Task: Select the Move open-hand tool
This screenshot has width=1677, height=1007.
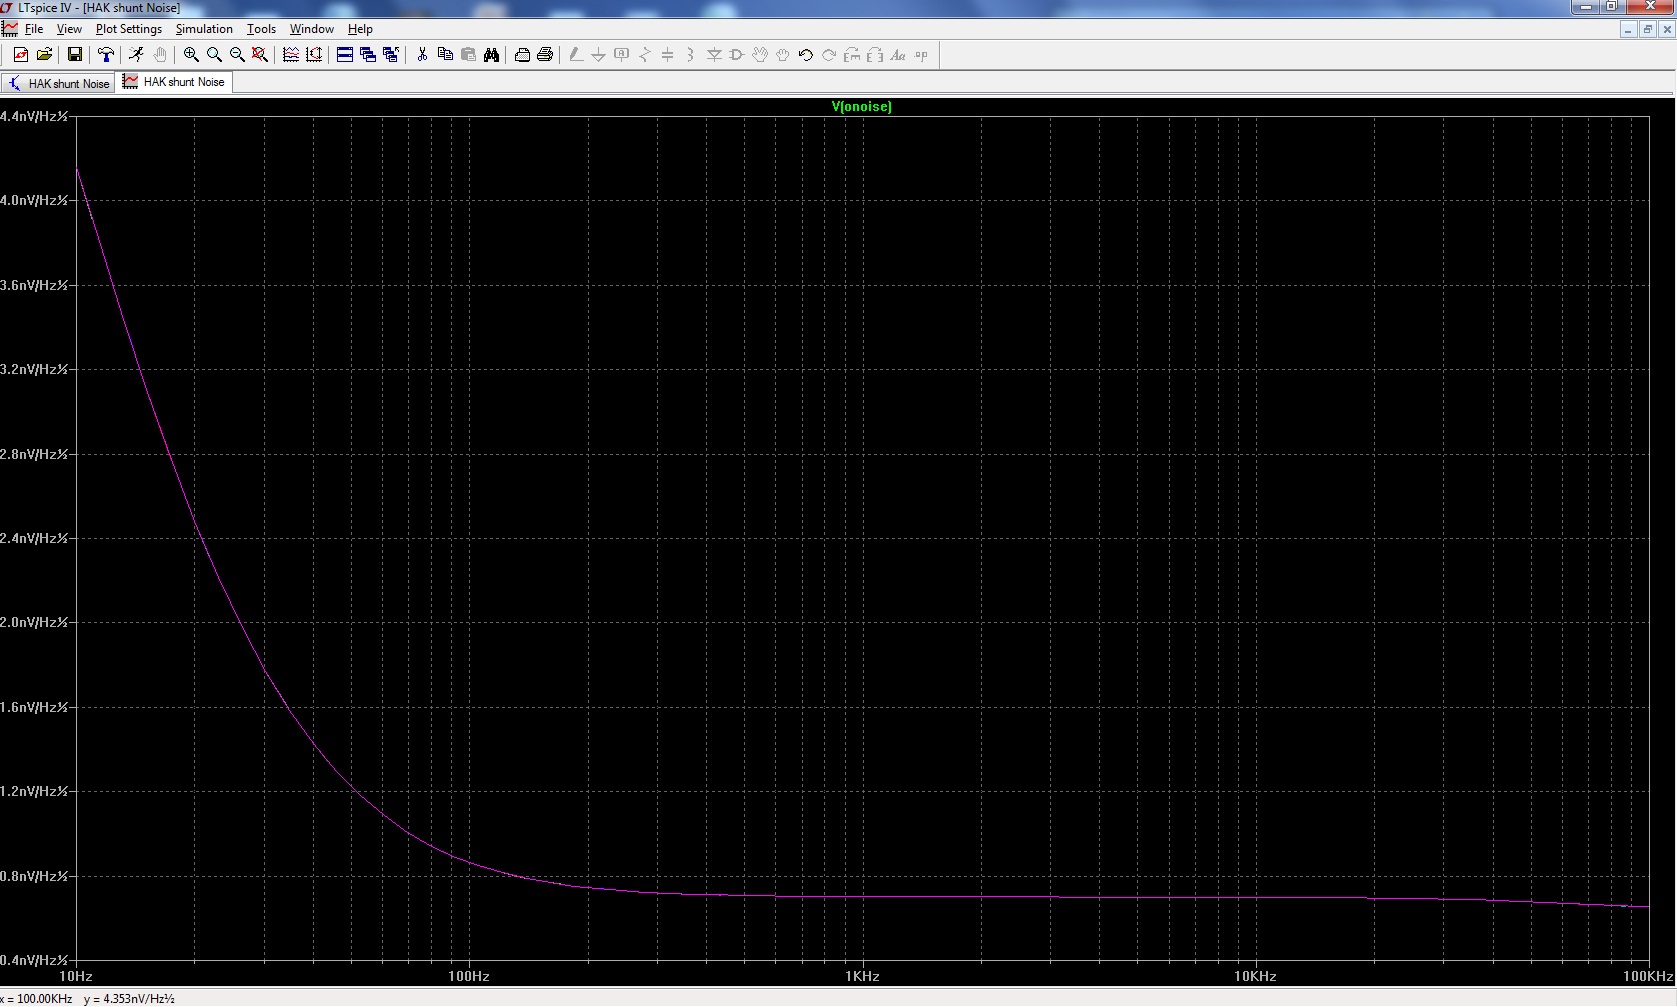Action: click(x=760, y=55)
